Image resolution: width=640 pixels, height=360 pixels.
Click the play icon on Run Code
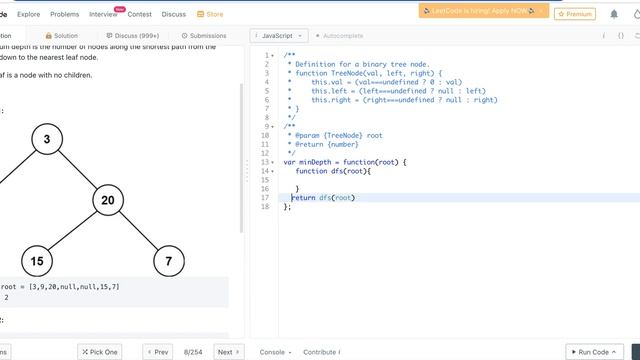click(x=573, y=352)
